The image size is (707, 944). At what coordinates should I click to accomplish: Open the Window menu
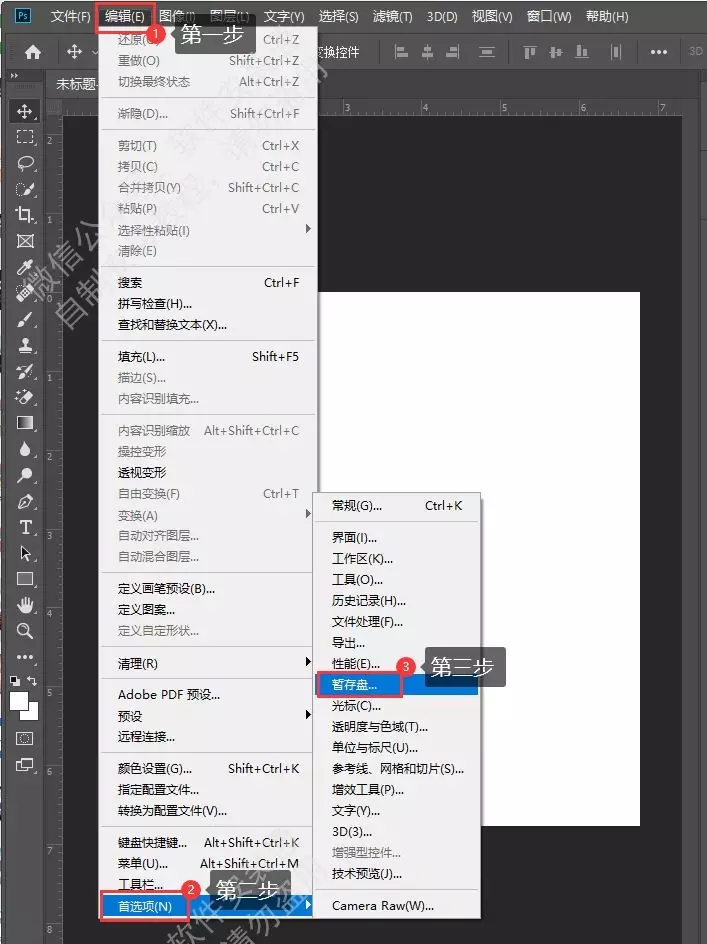pos(549,16)
